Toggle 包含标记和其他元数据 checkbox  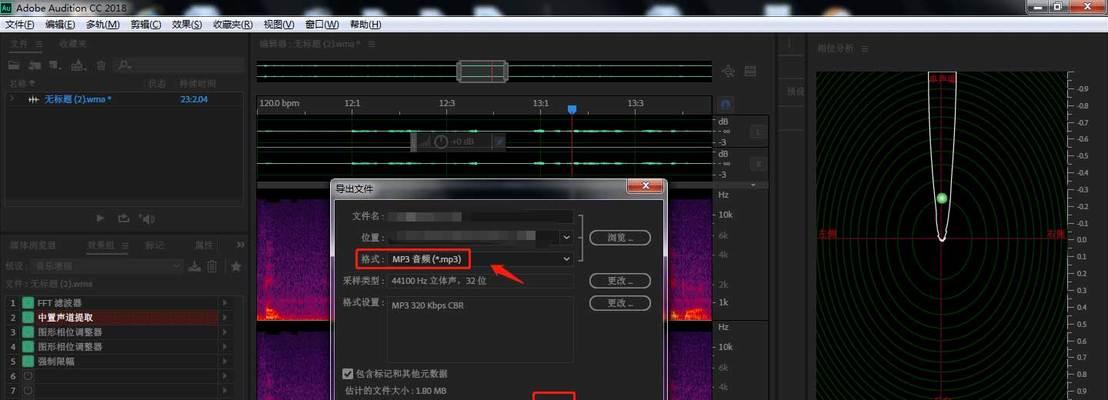pyautogui.click(x=347, y=373)
